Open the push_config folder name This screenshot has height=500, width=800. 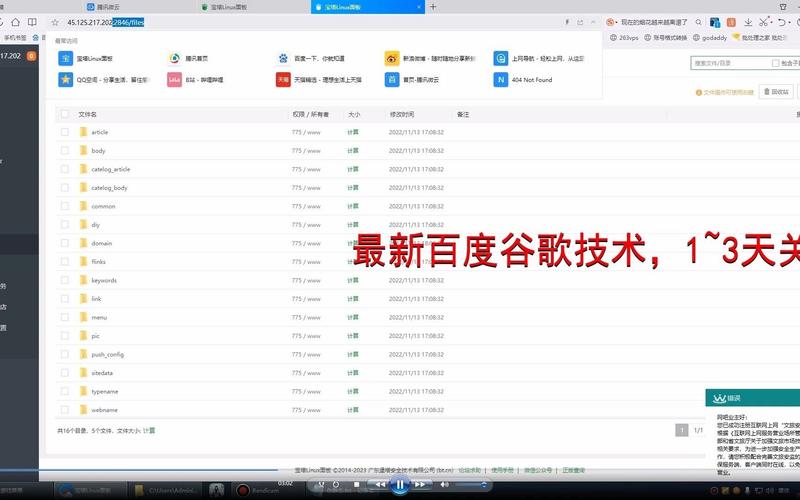pyautogui.click(x=108, y=354)
